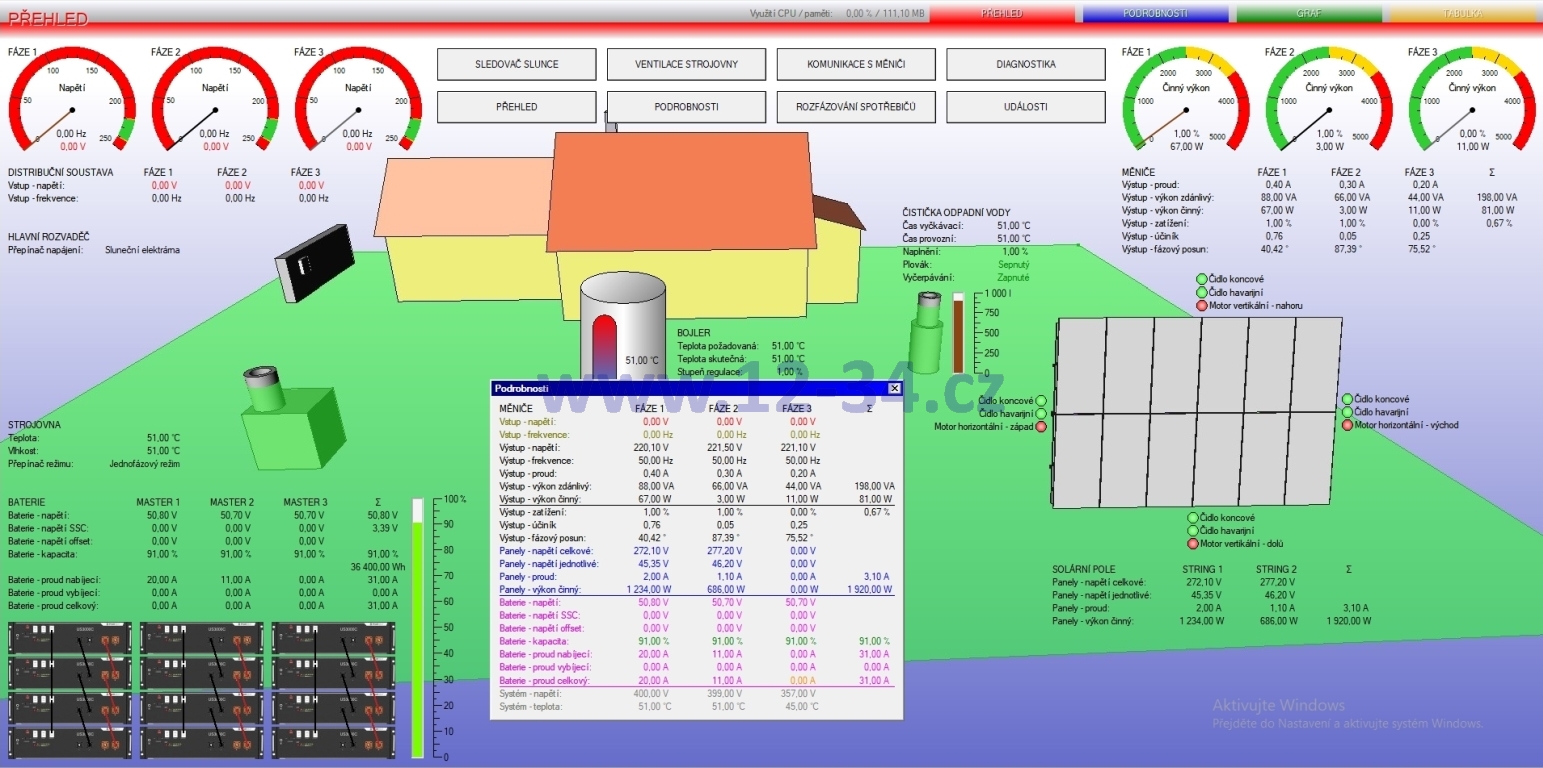1543x768 pixels.
Task: Click the Motor vertikální - dolů indicator
Action: click(x=1192, y=544)
